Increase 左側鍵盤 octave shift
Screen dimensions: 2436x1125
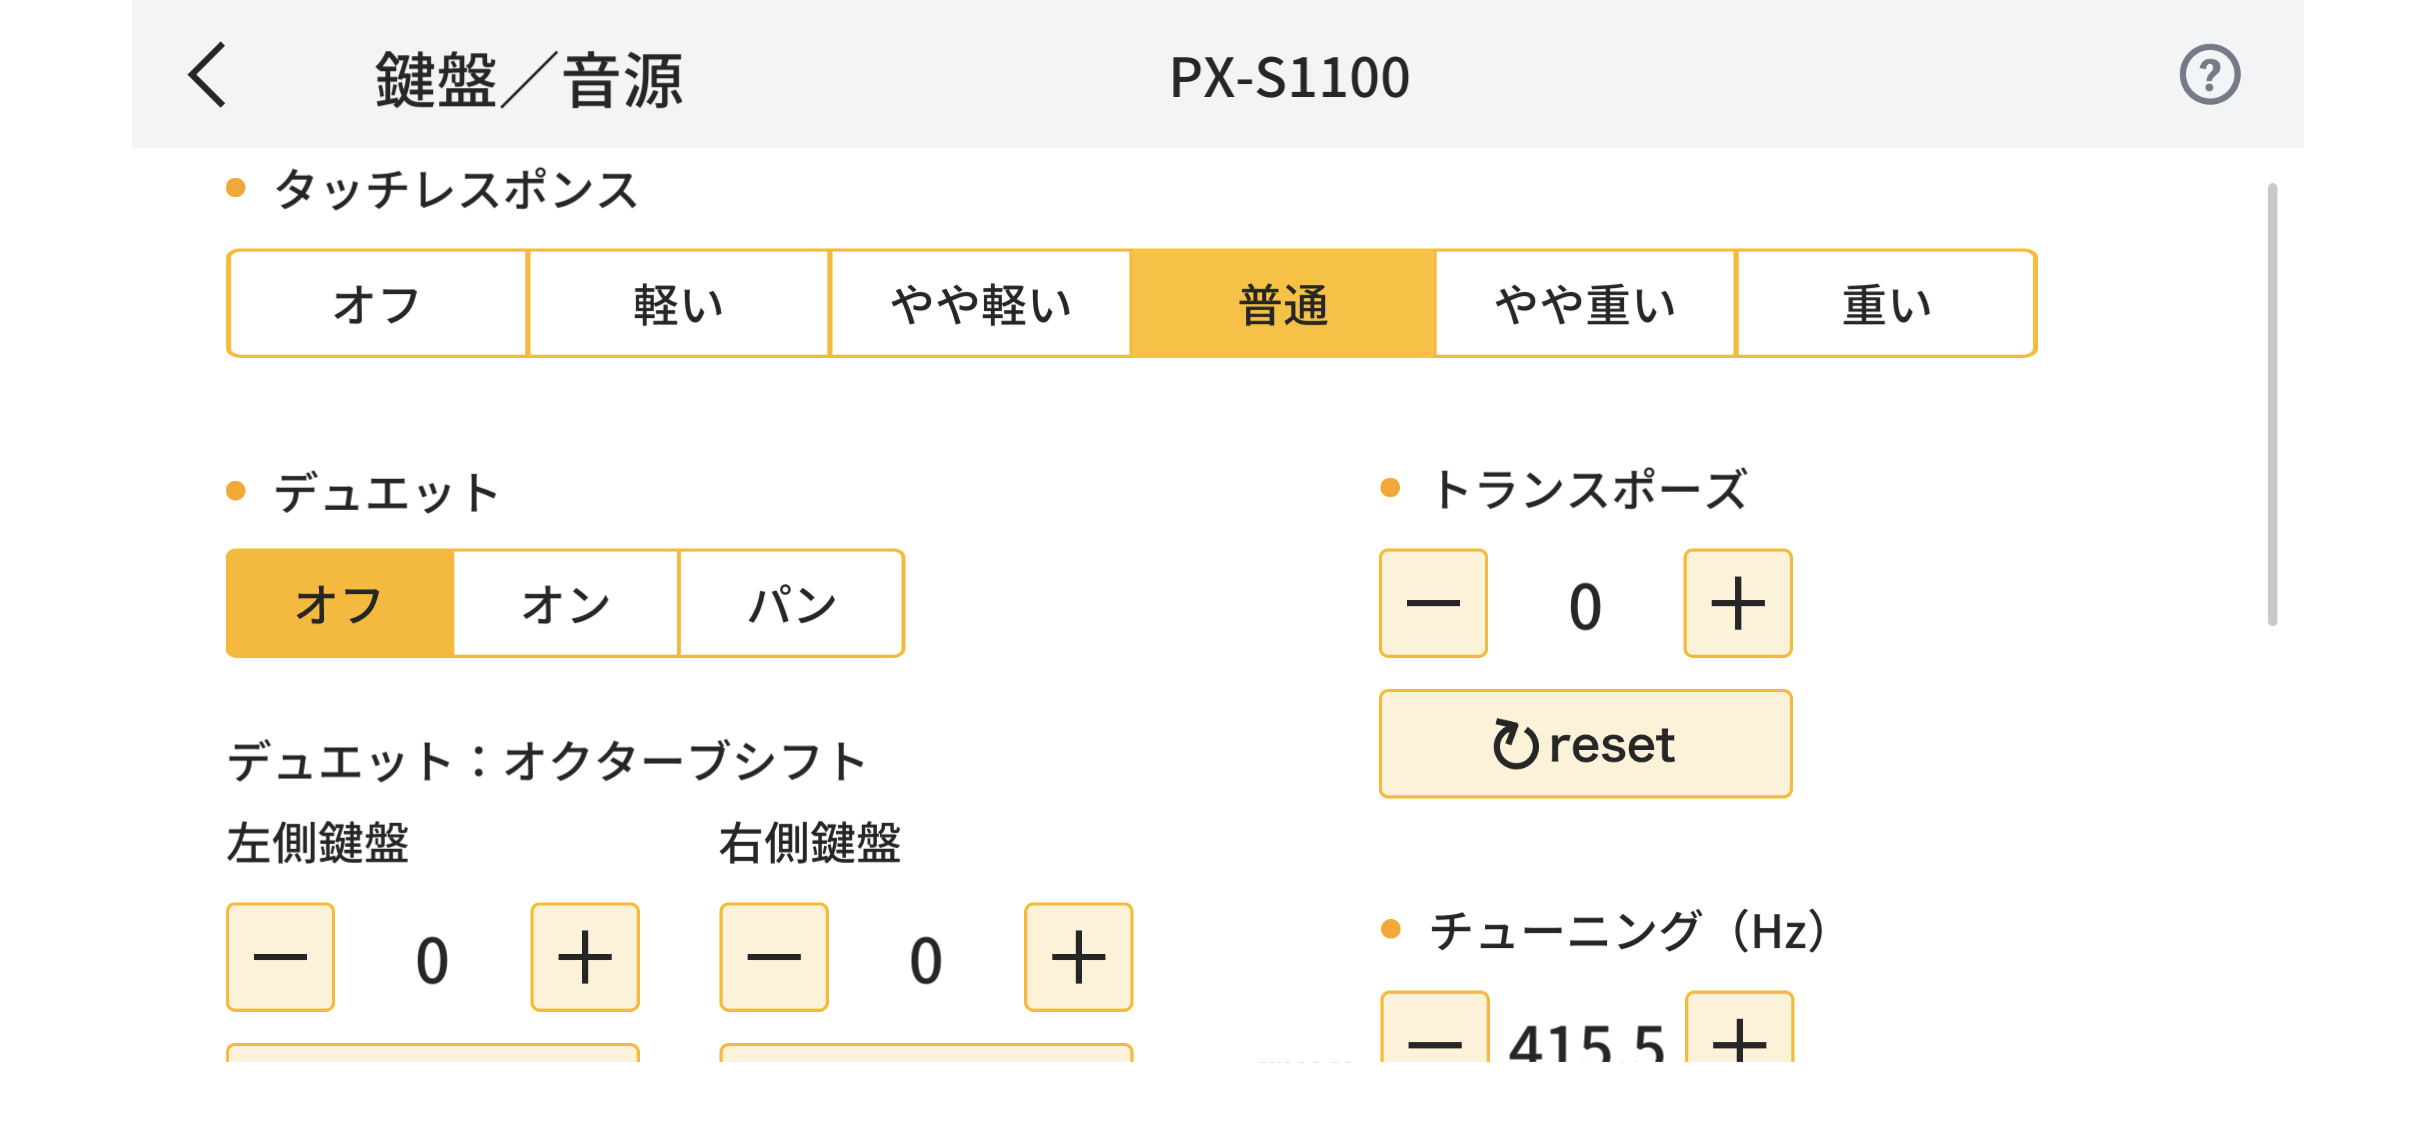(x=585, y=956)
